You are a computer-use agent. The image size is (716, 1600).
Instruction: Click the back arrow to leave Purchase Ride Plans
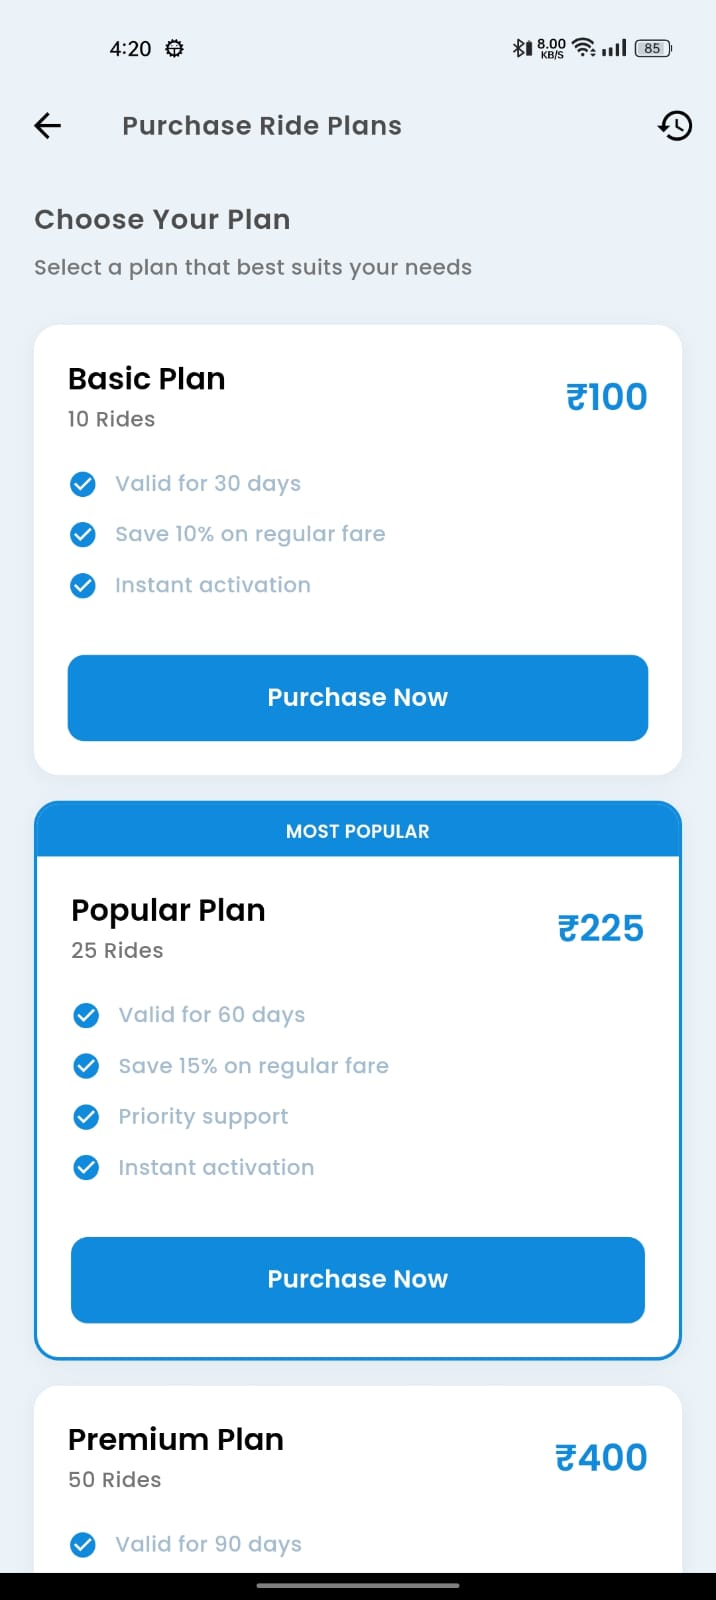click(46, 125)
